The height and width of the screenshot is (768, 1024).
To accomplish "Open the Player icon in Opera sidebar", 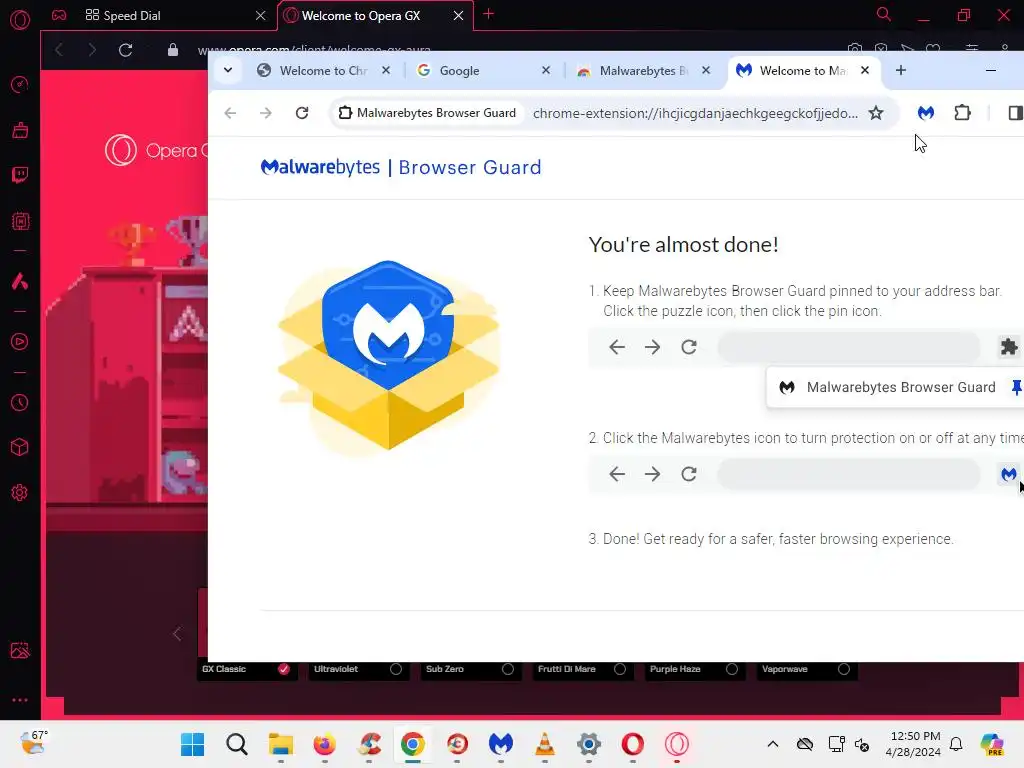I will click(x=20, y=342).
